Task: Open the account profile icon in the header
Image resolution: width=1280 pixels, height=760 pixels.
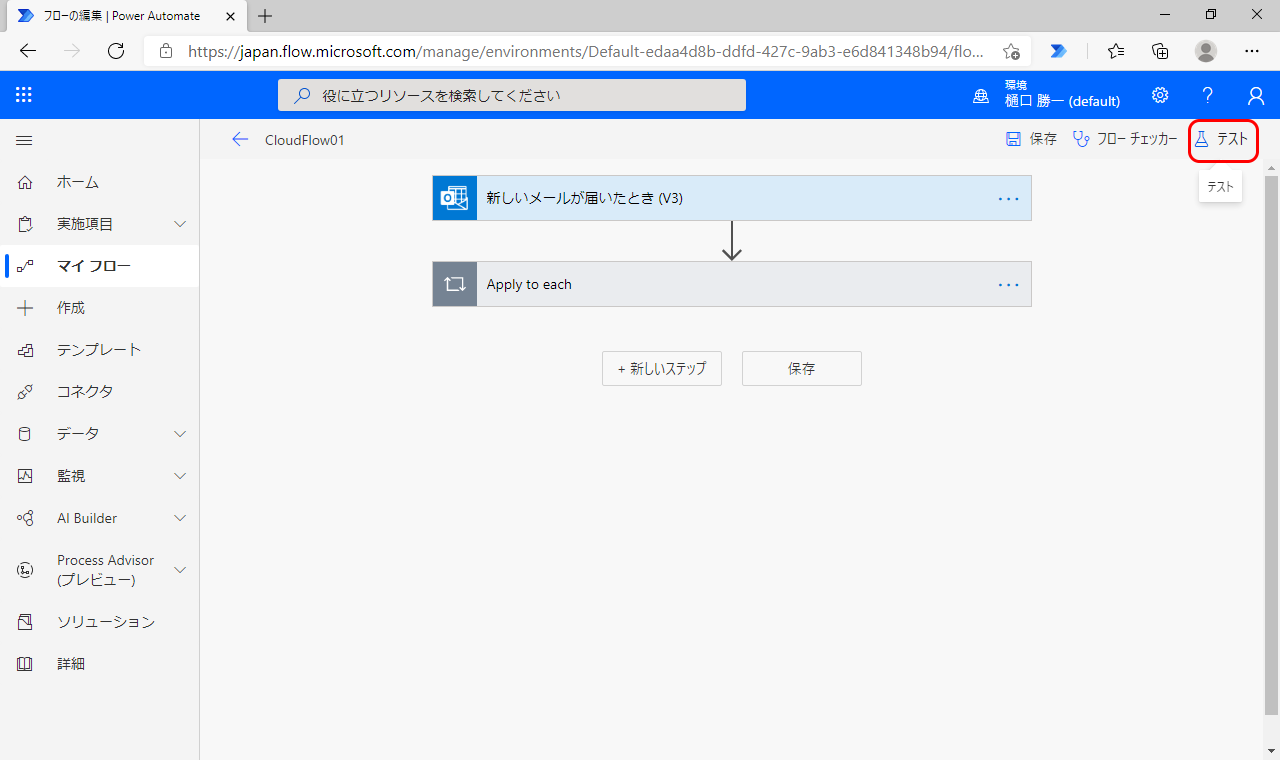Action: [x=1256, y=95]
